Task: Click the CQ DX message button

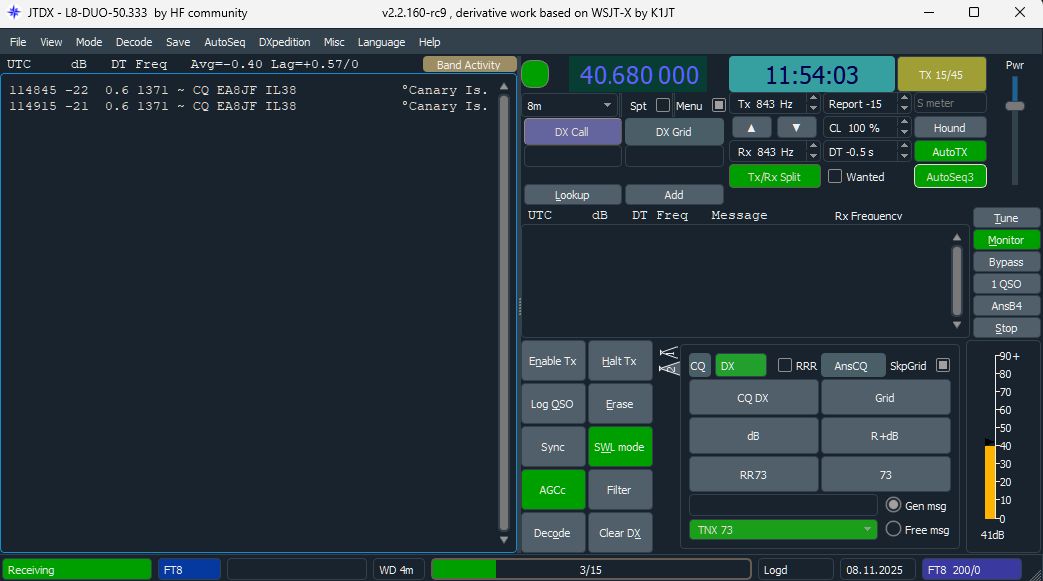Action: (x=753, y=398)
